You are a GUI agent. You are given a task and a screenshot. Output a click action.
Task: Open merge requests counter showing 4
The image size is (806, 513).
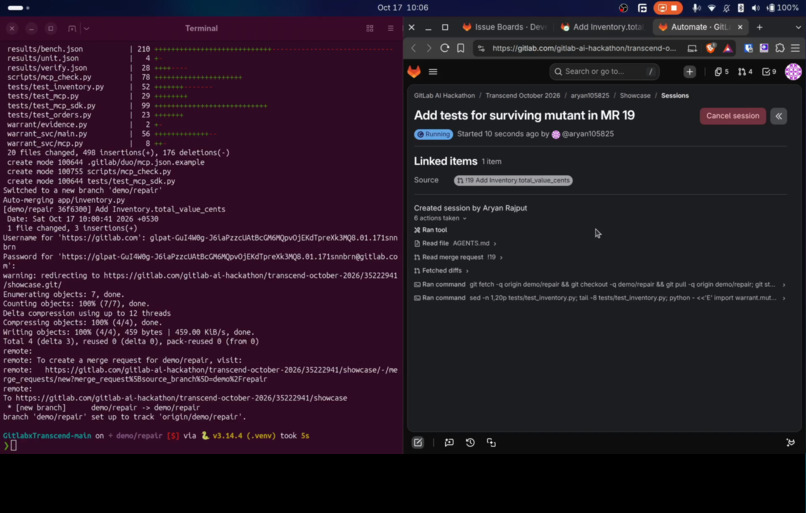click(x=745, y=72)
